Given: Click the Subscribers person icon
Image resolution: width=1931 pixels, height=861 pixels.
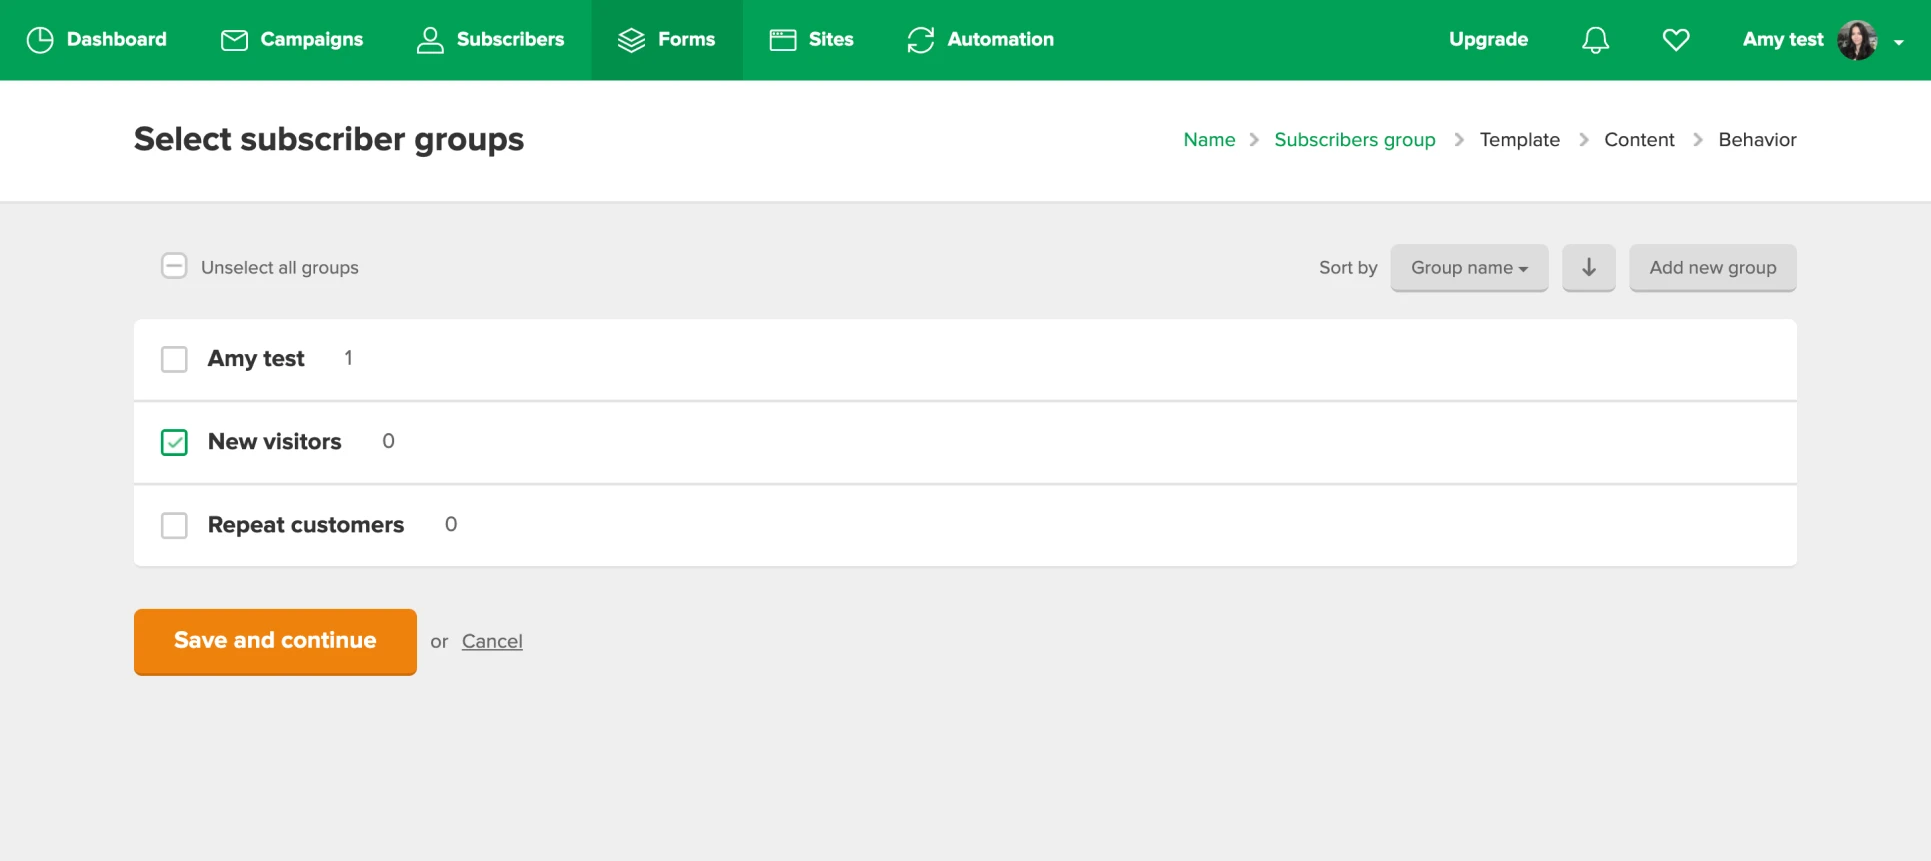Looking at the screenshot, I should pos(430,40).
